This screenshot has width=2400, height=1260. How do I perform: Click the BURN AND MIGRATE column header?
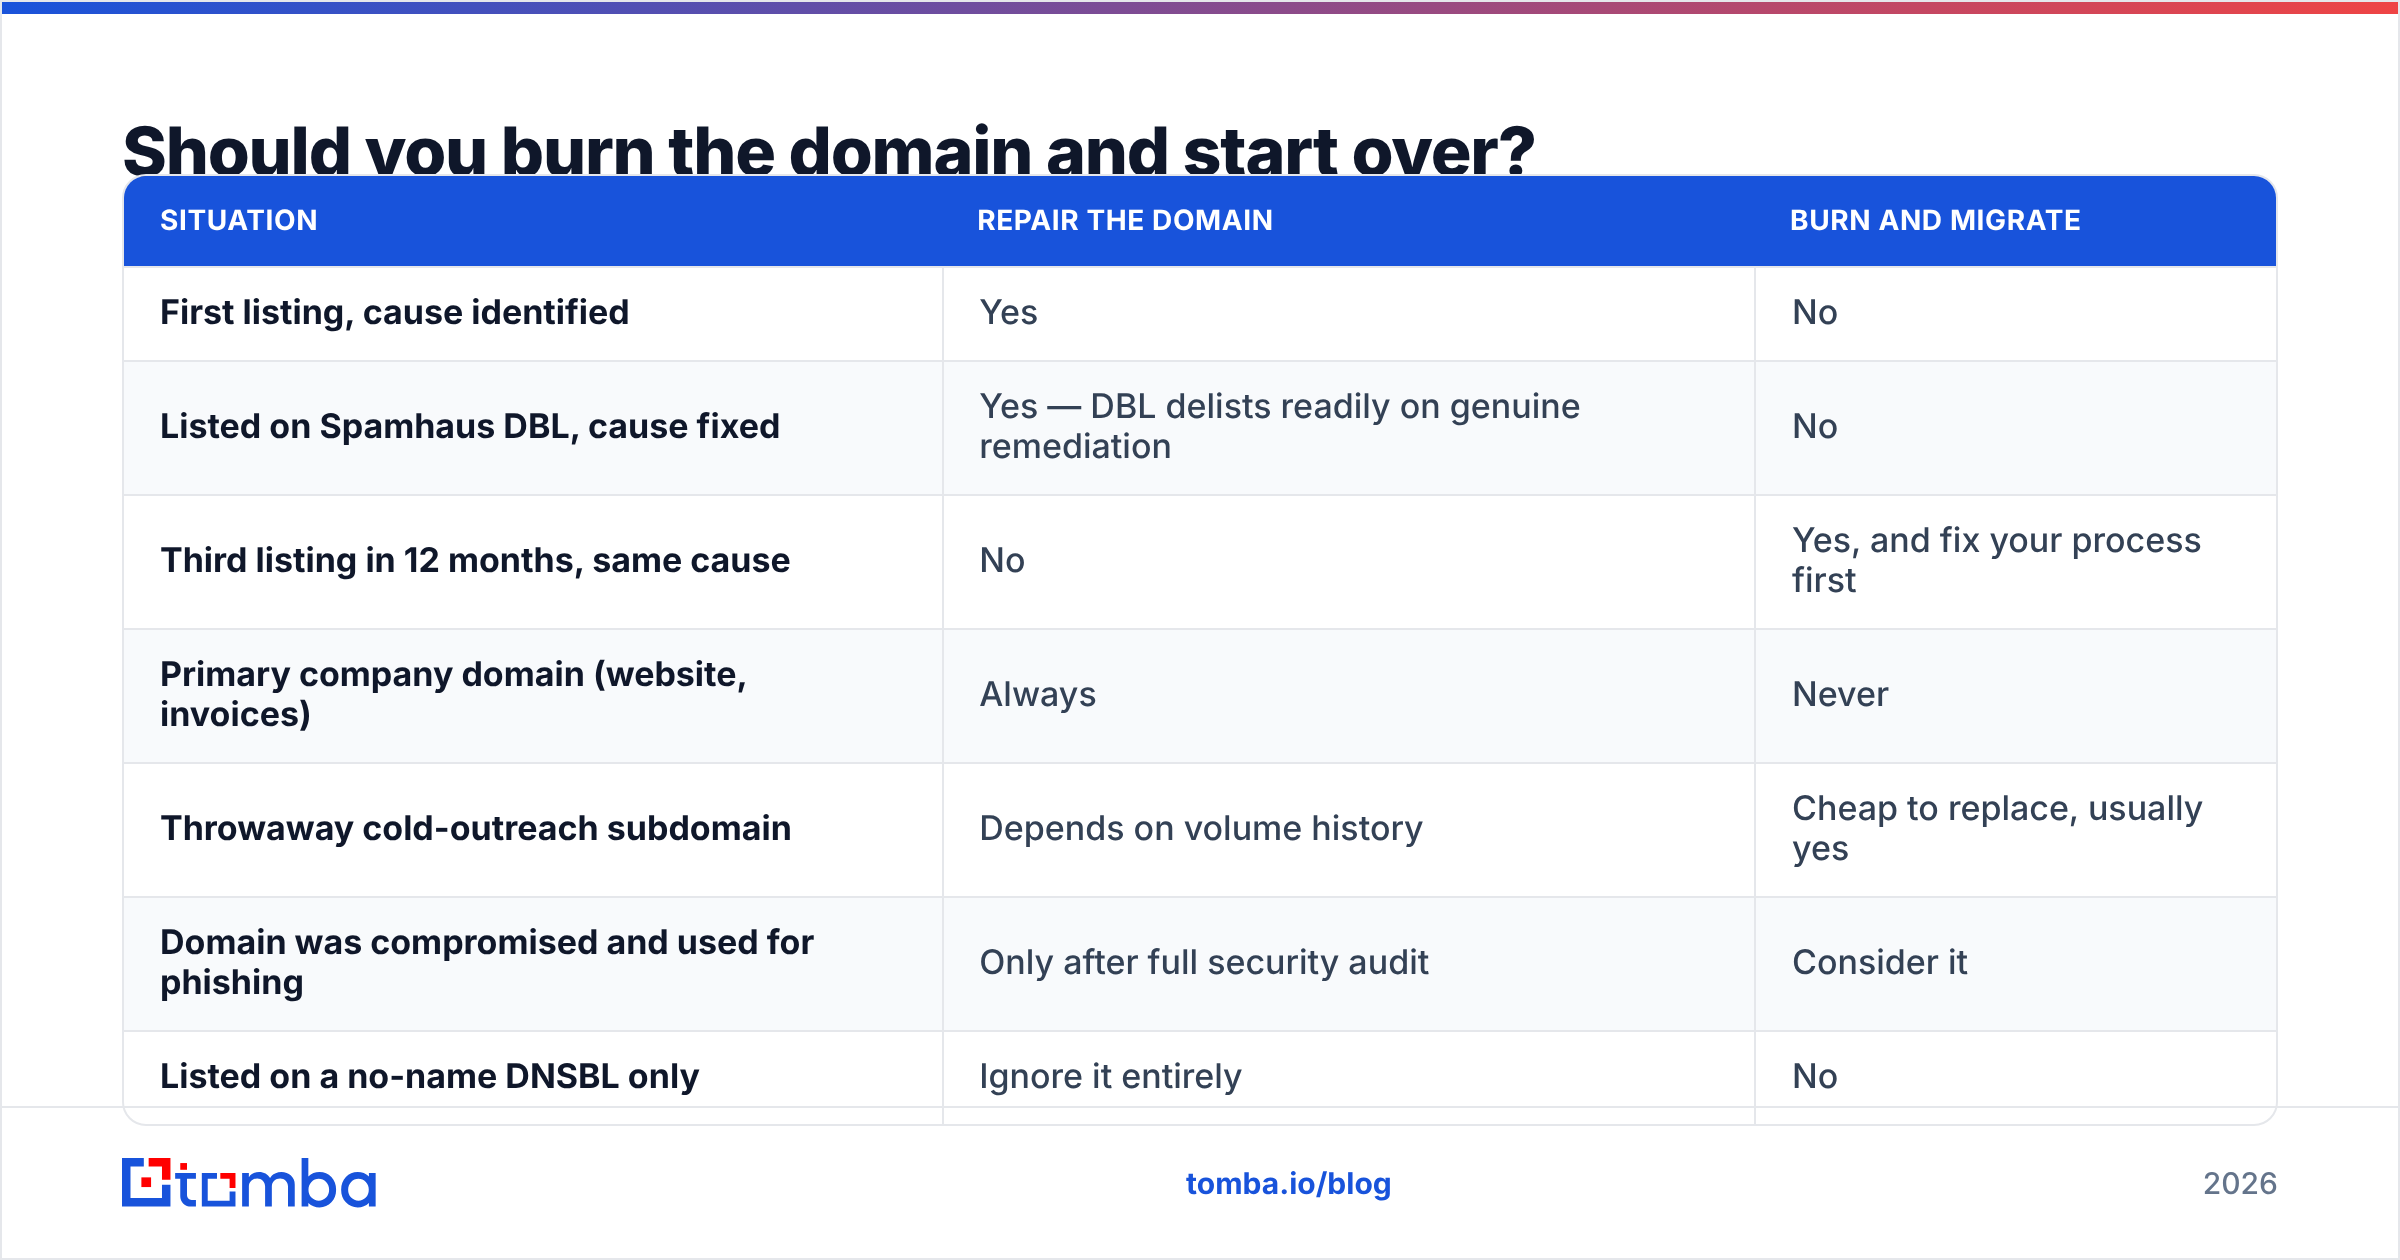coord(1935,220)
